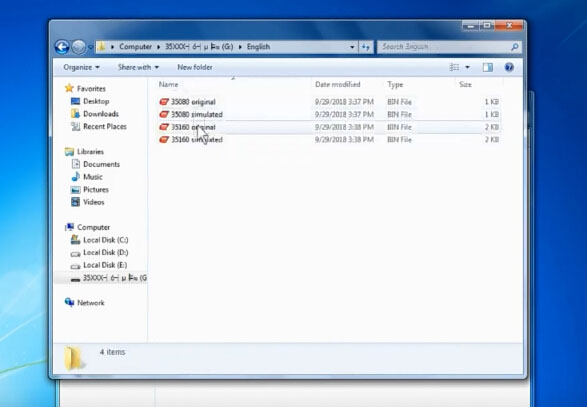Click the Forward navigation arrow
This screenshot has height=407, width=587.
79,47
